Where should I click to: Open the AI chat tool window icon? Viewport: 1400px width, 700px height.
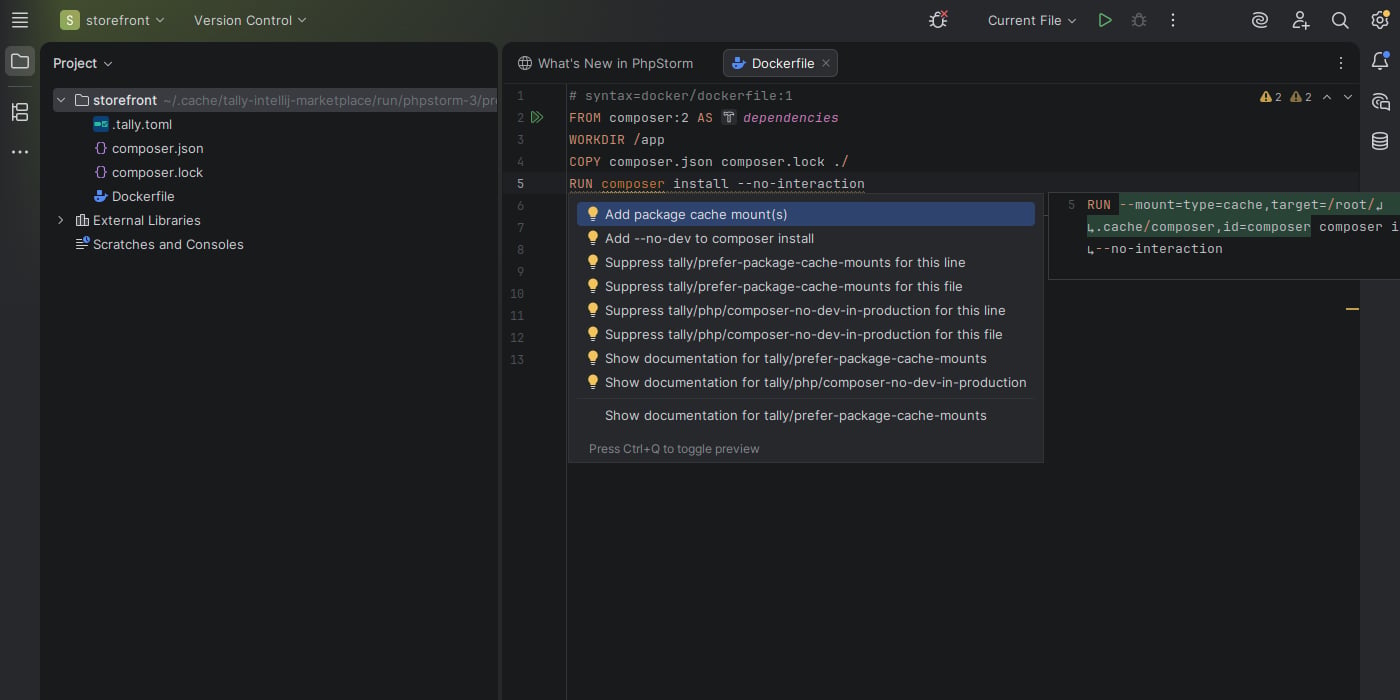1380,102
